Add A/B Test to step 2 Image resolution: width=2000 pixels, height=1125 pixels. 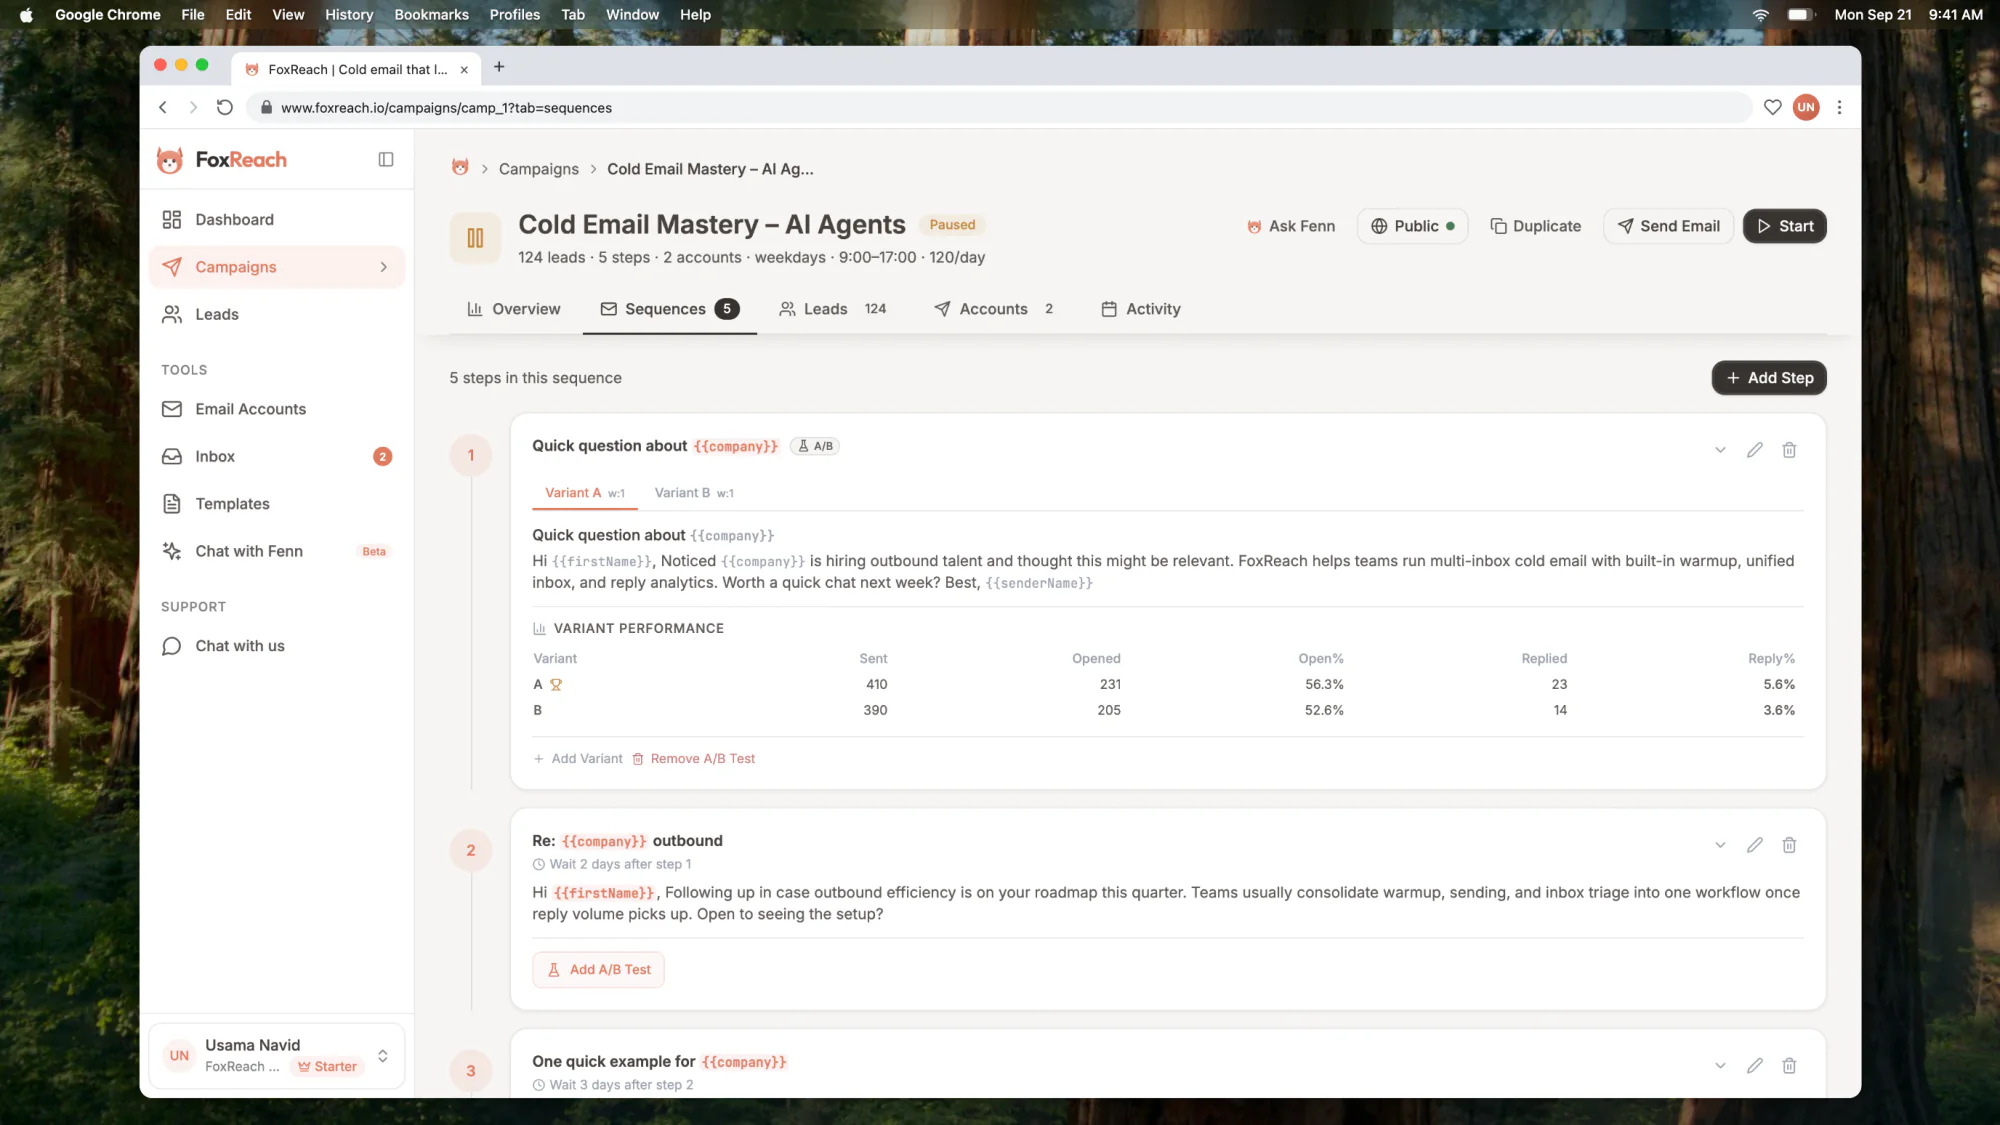click(x=598, y=970)
